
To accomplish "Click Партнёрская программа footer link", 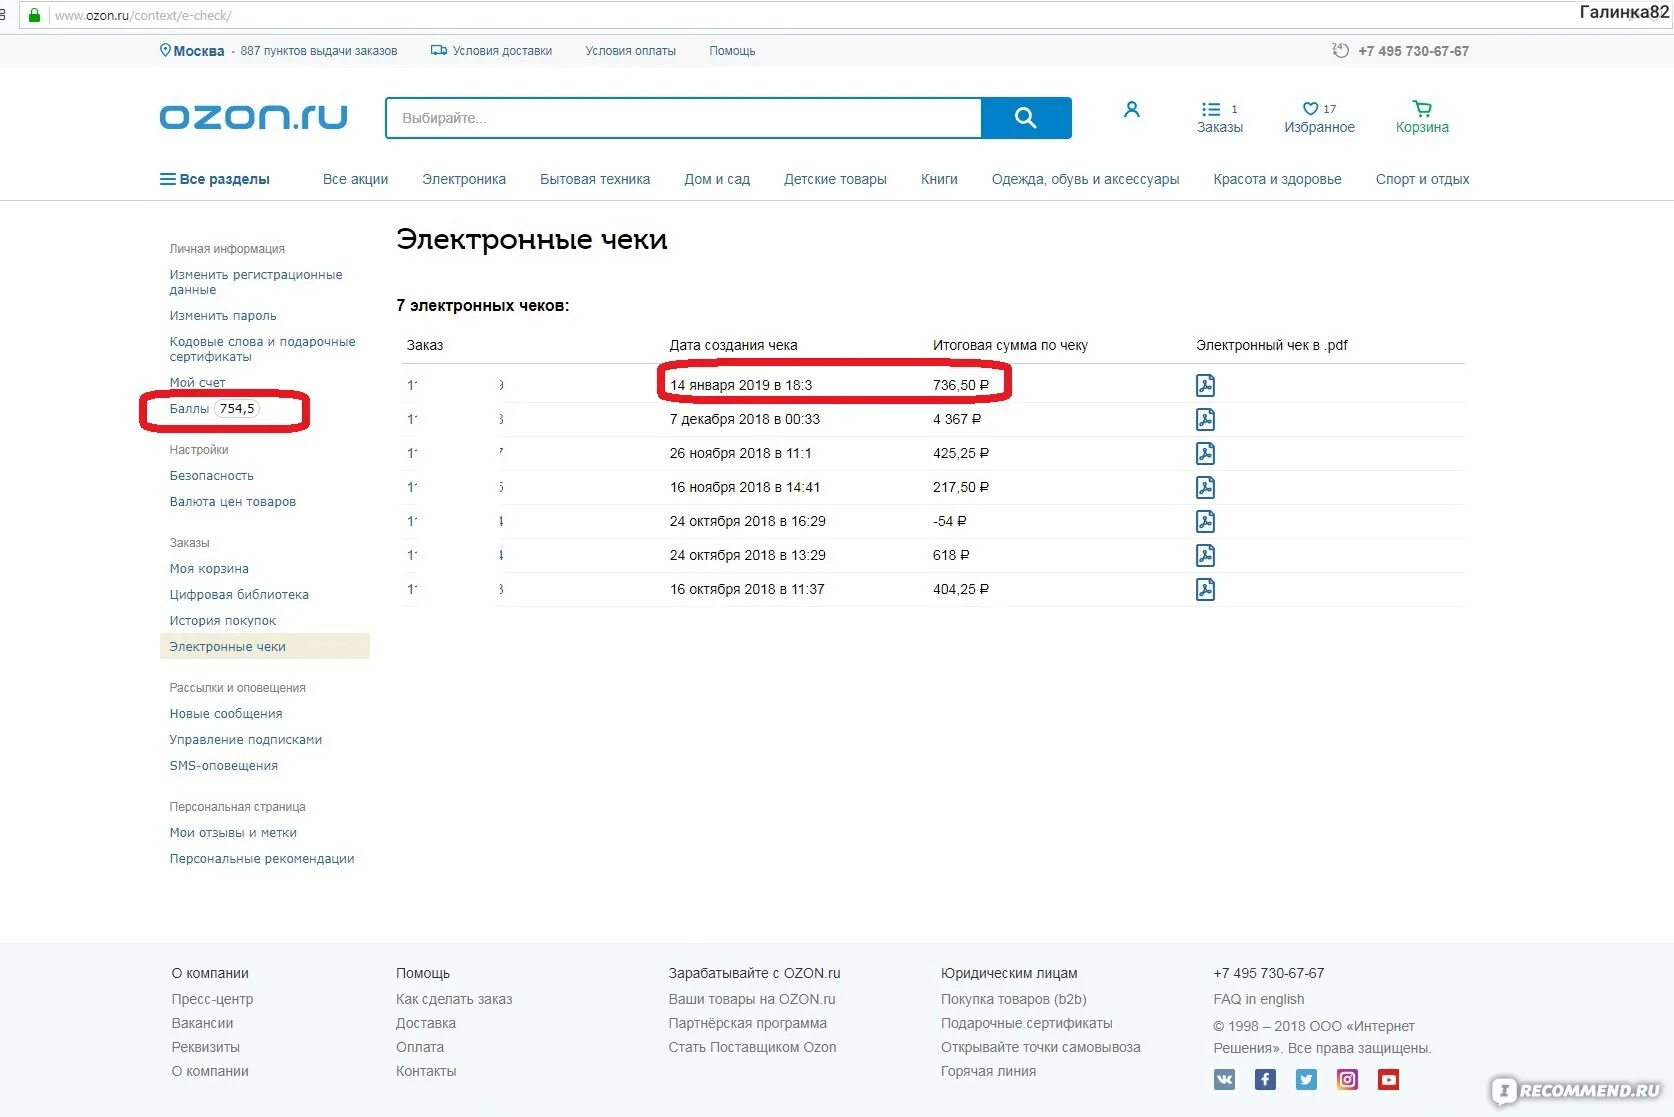I will pos(748,1023).
